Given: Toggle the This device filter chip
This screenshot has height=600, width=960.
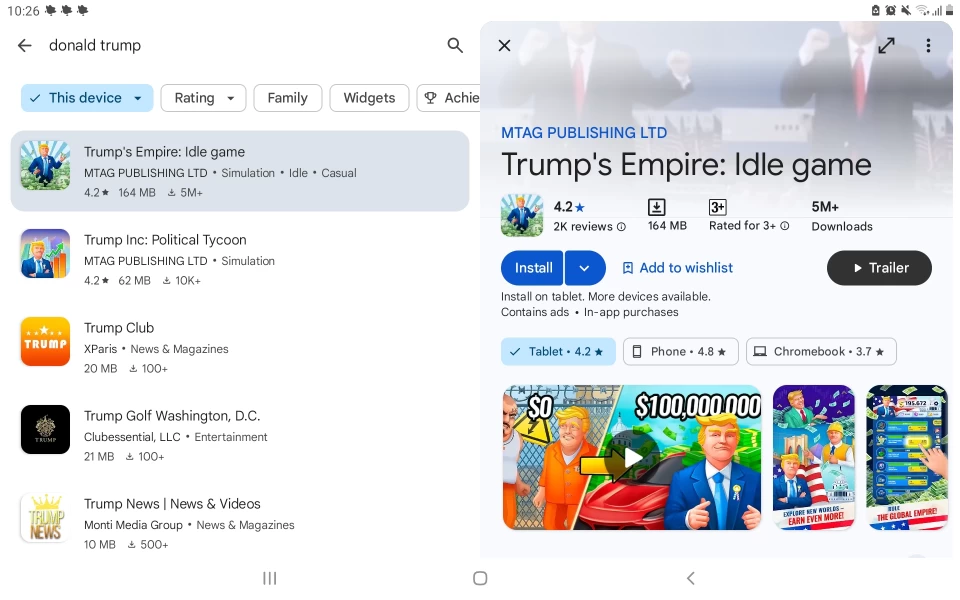Looking at the screenshot, I should pos(87,98).
